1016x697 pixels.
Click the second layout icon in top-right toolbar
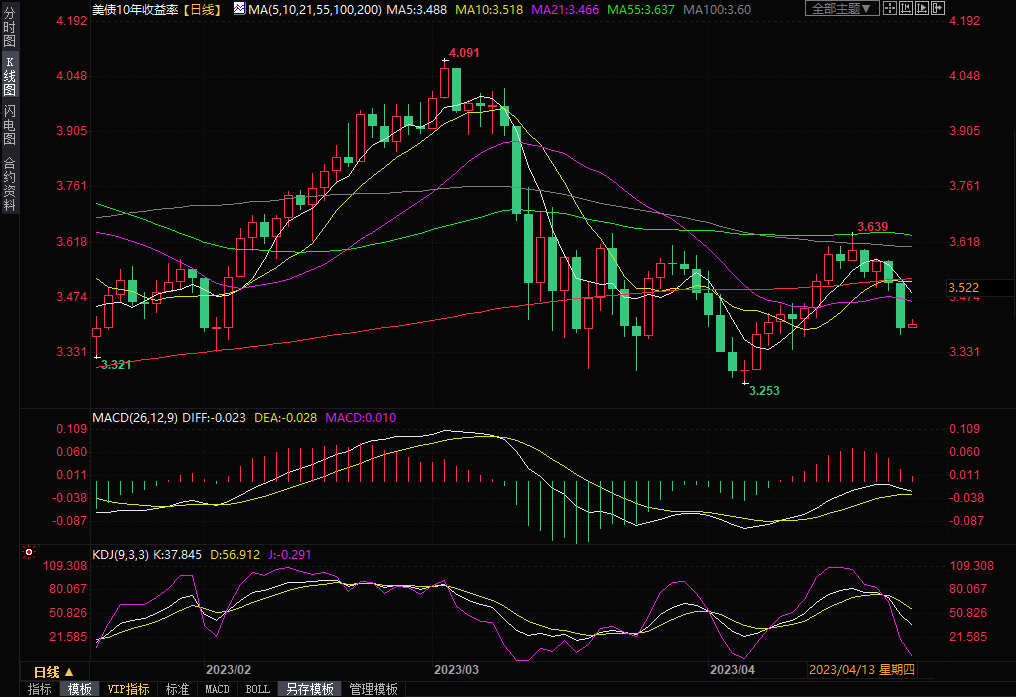[907, 9]
